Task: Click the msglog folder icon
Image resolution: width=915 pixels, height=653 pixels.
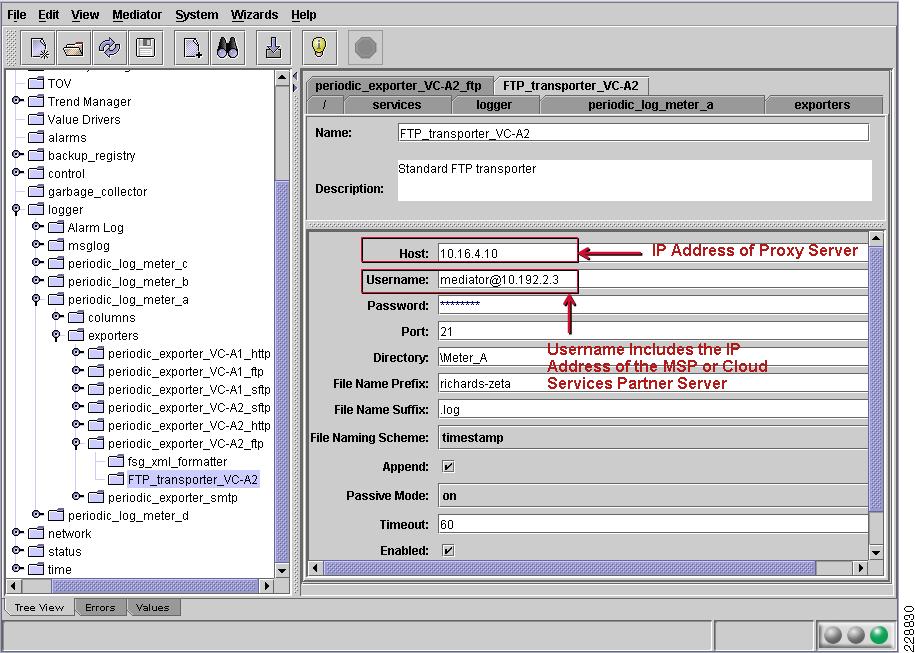Action: (x=56, y=246)
